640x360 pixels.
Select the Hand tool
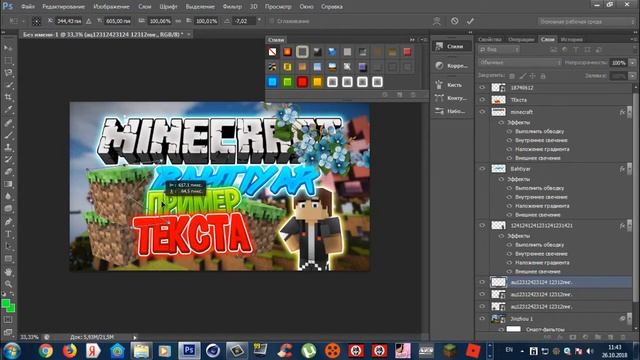point(8,272)
